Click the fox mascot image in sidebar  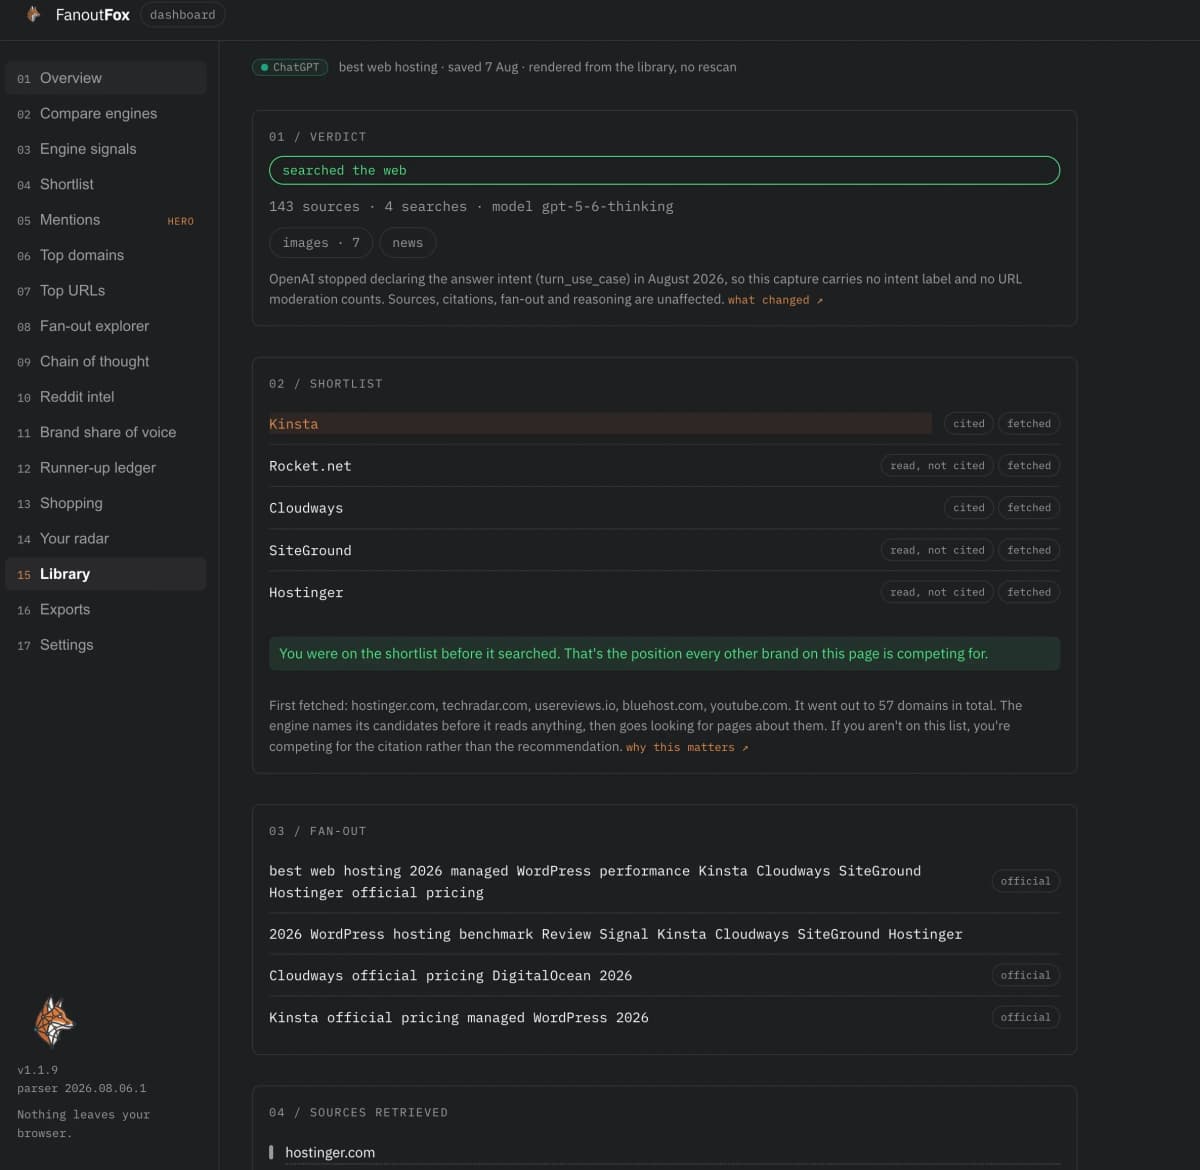pos(54,1021)
